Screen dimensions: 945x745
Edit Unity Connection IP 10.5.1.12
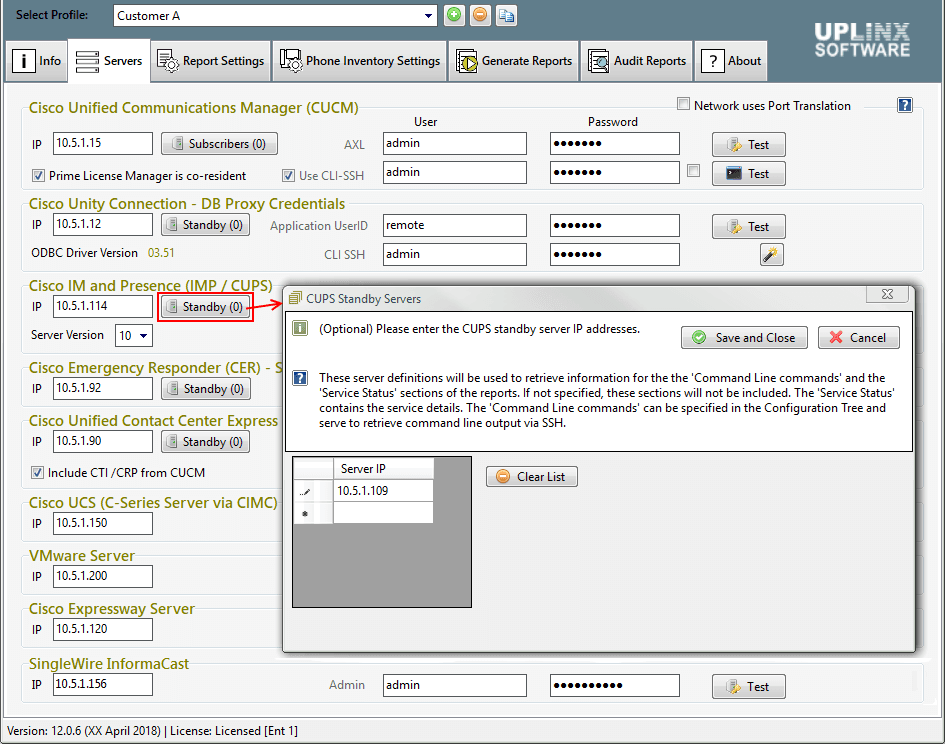click(x=103, y=225)
